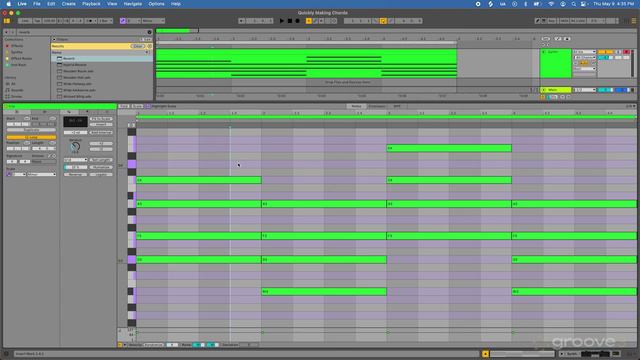This screenshot has height=360, width=640.
Task: Arm the Synth track for recording
Action: [627, 52]
